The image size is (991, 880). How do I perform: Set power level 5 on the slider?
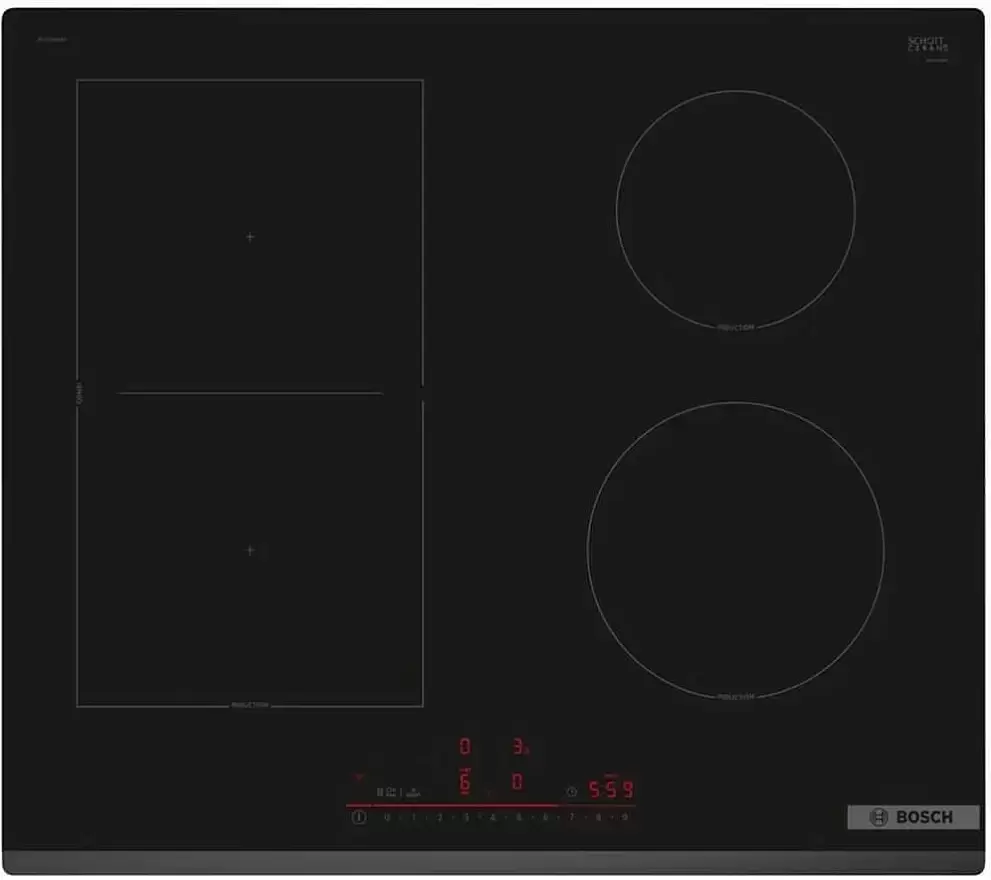click(x=518, y=815)
